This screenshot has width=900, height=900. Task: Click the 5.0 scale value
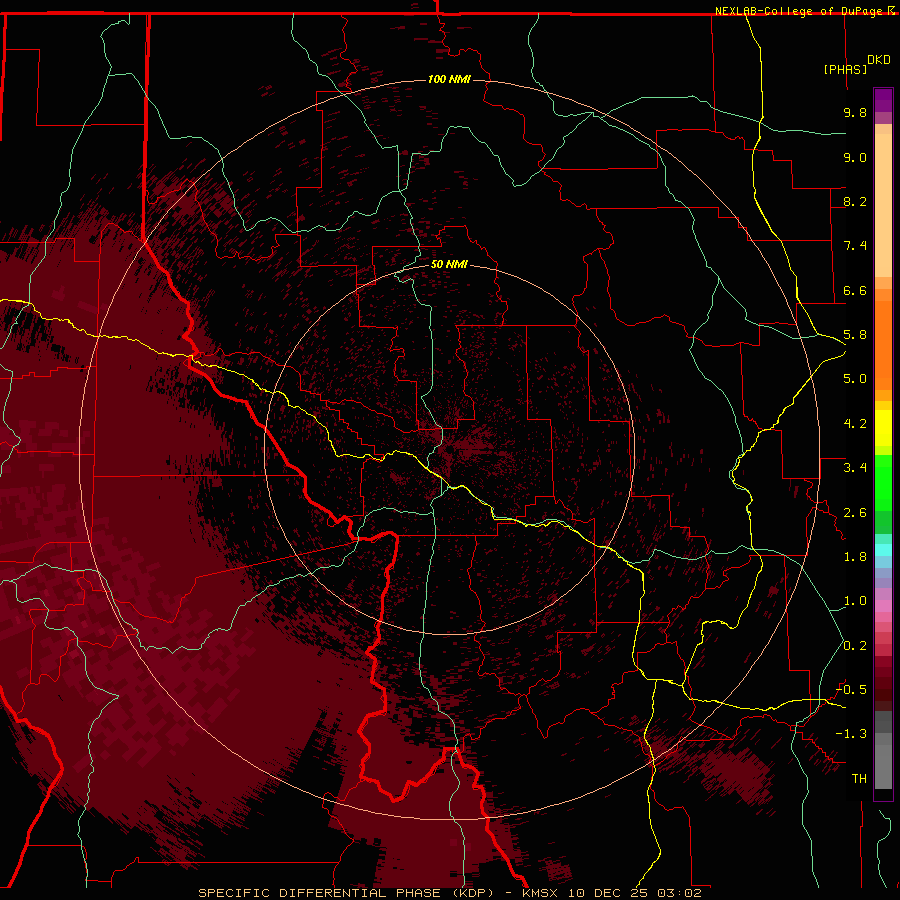tap(855, 379)
